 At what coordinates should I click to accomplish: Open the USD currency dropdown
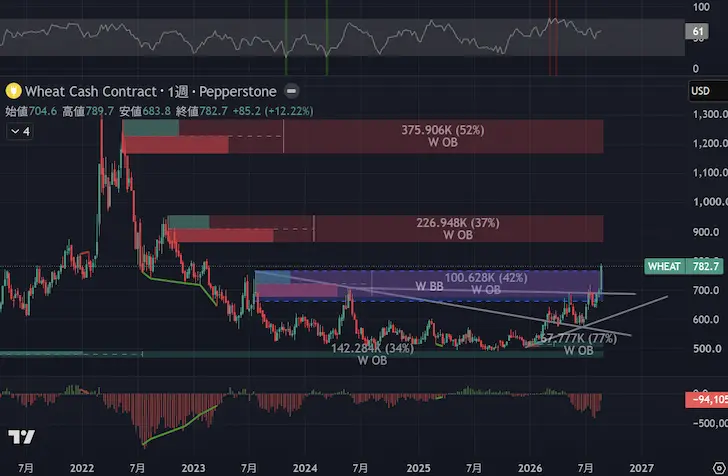click(707, 91)
